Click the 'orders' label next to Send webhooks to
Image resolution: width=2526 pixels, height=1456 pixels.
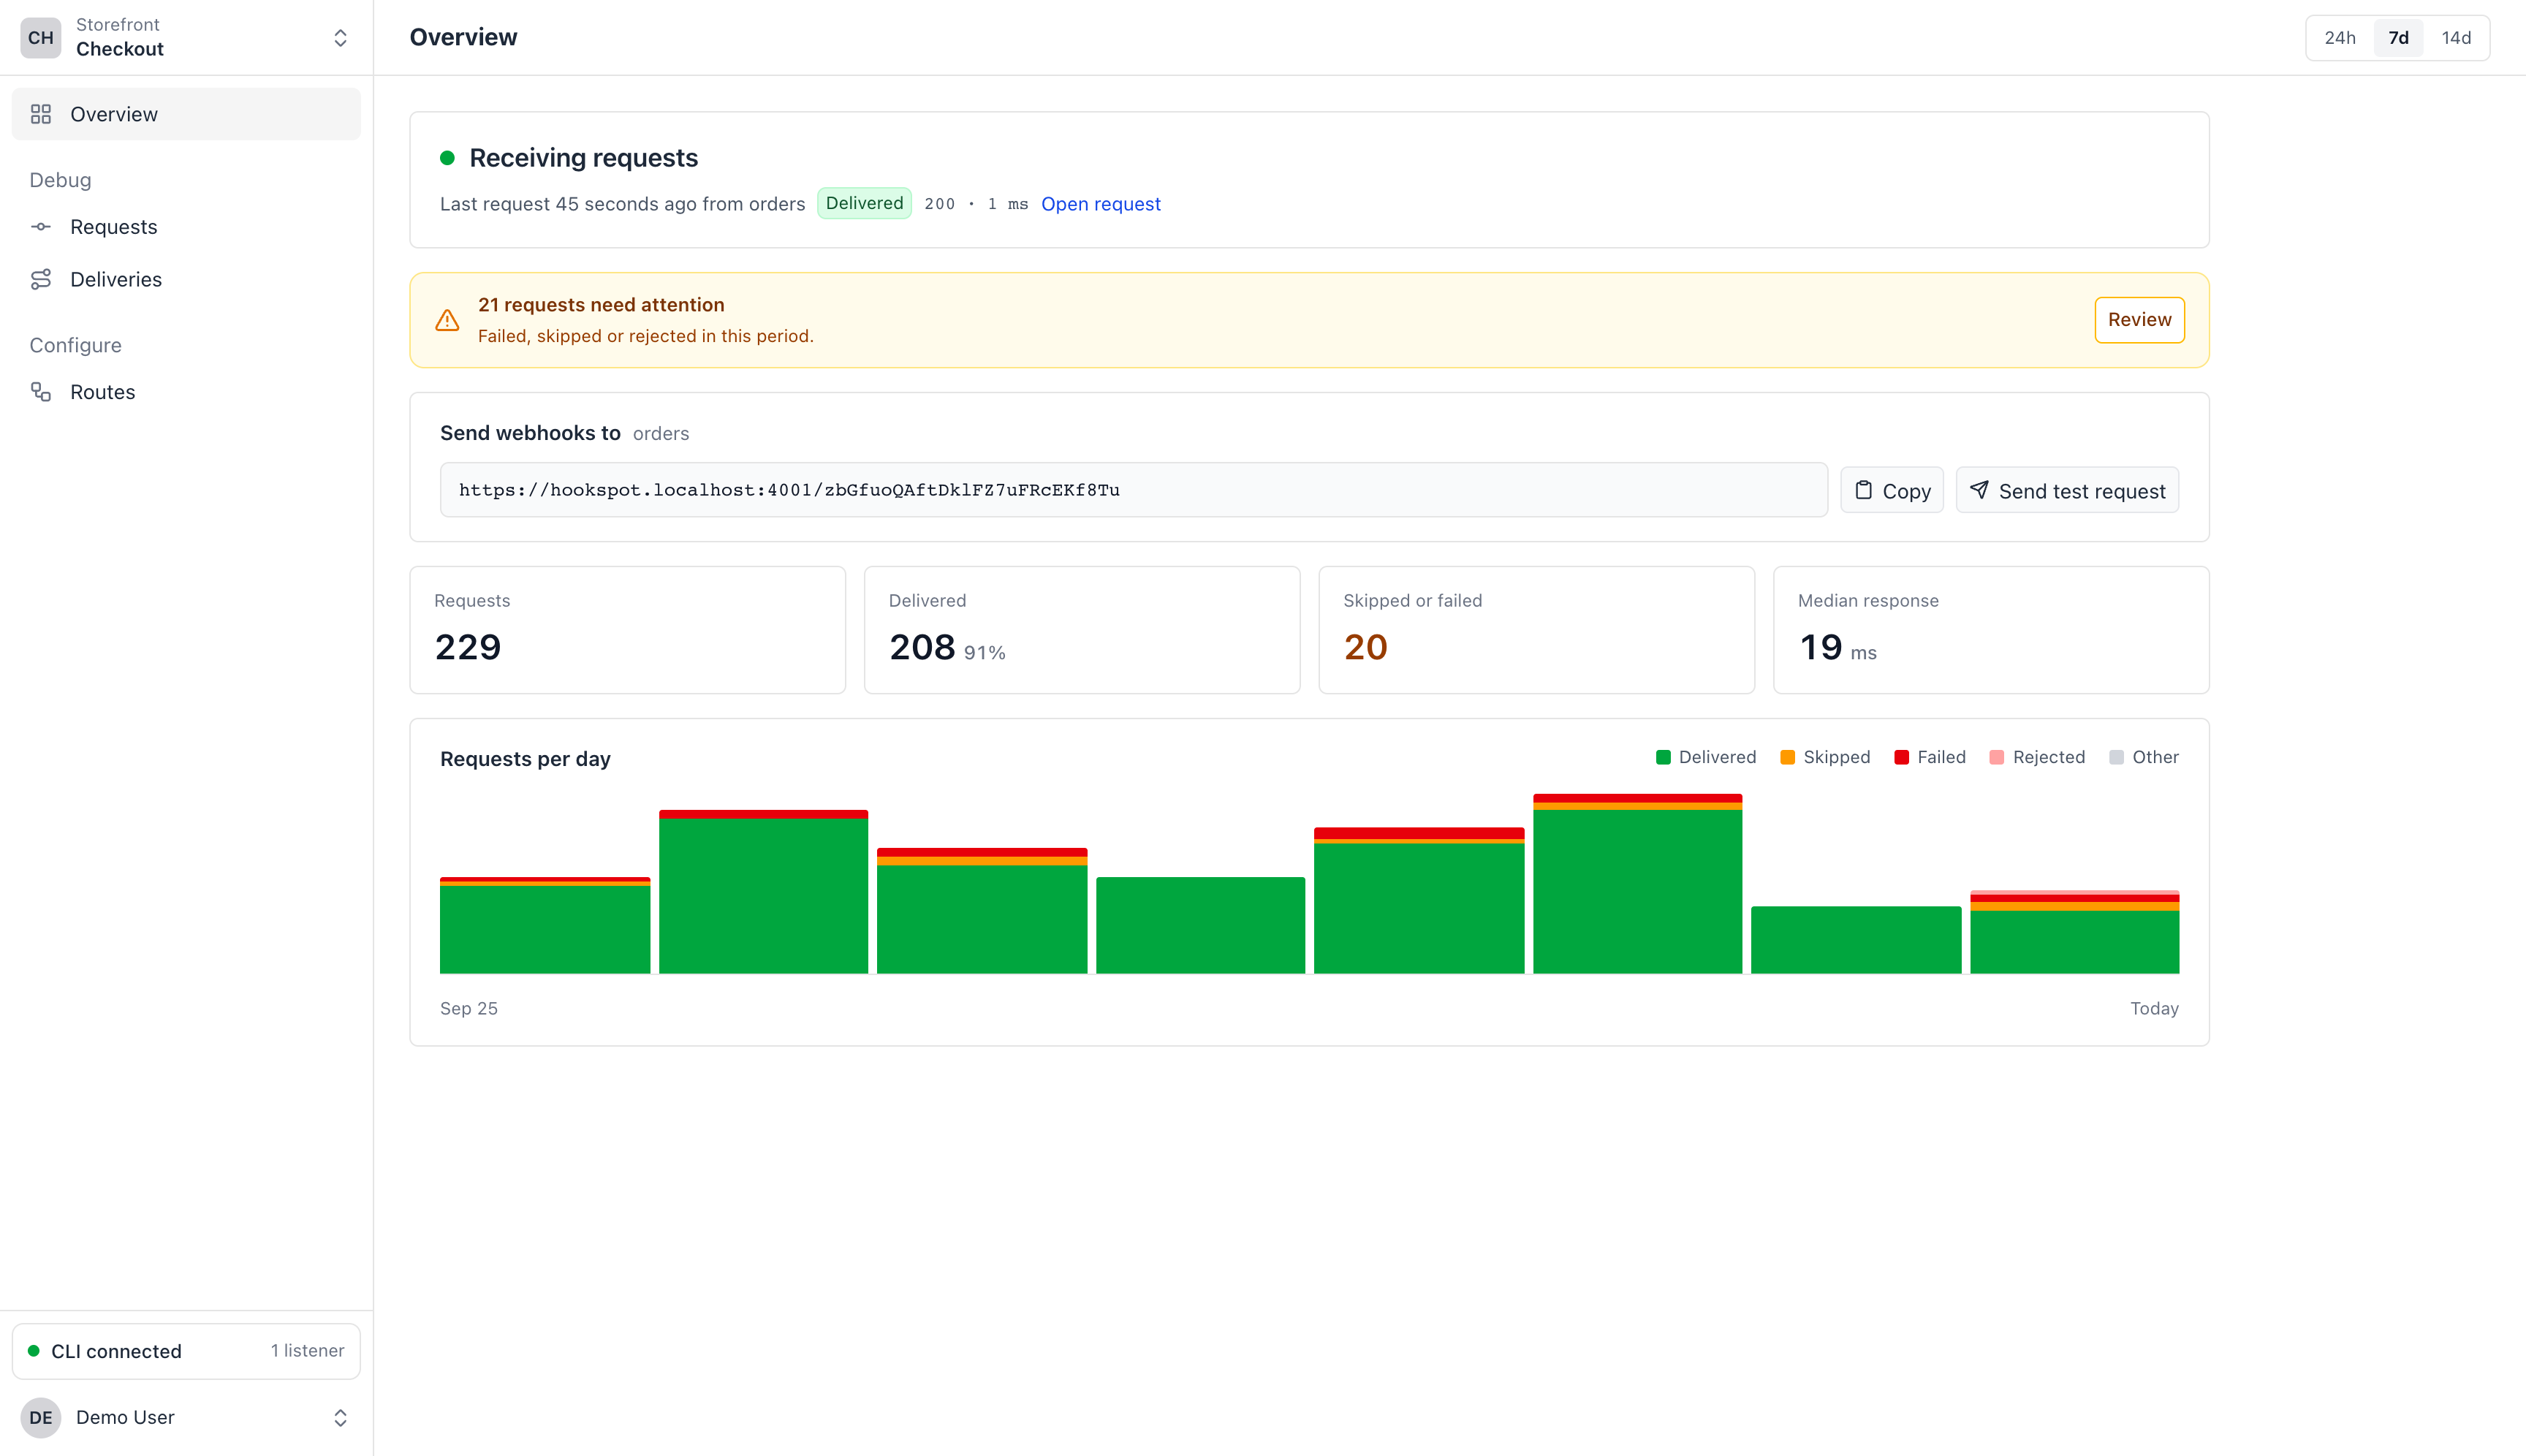[661, 434]
